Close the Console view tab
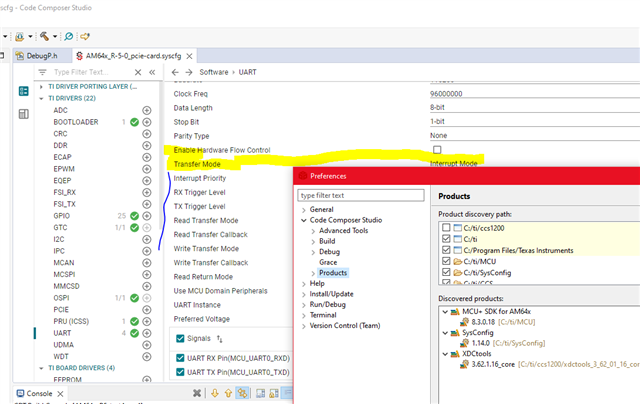Viewport: 640px width, 404px height. pos(60,394)
